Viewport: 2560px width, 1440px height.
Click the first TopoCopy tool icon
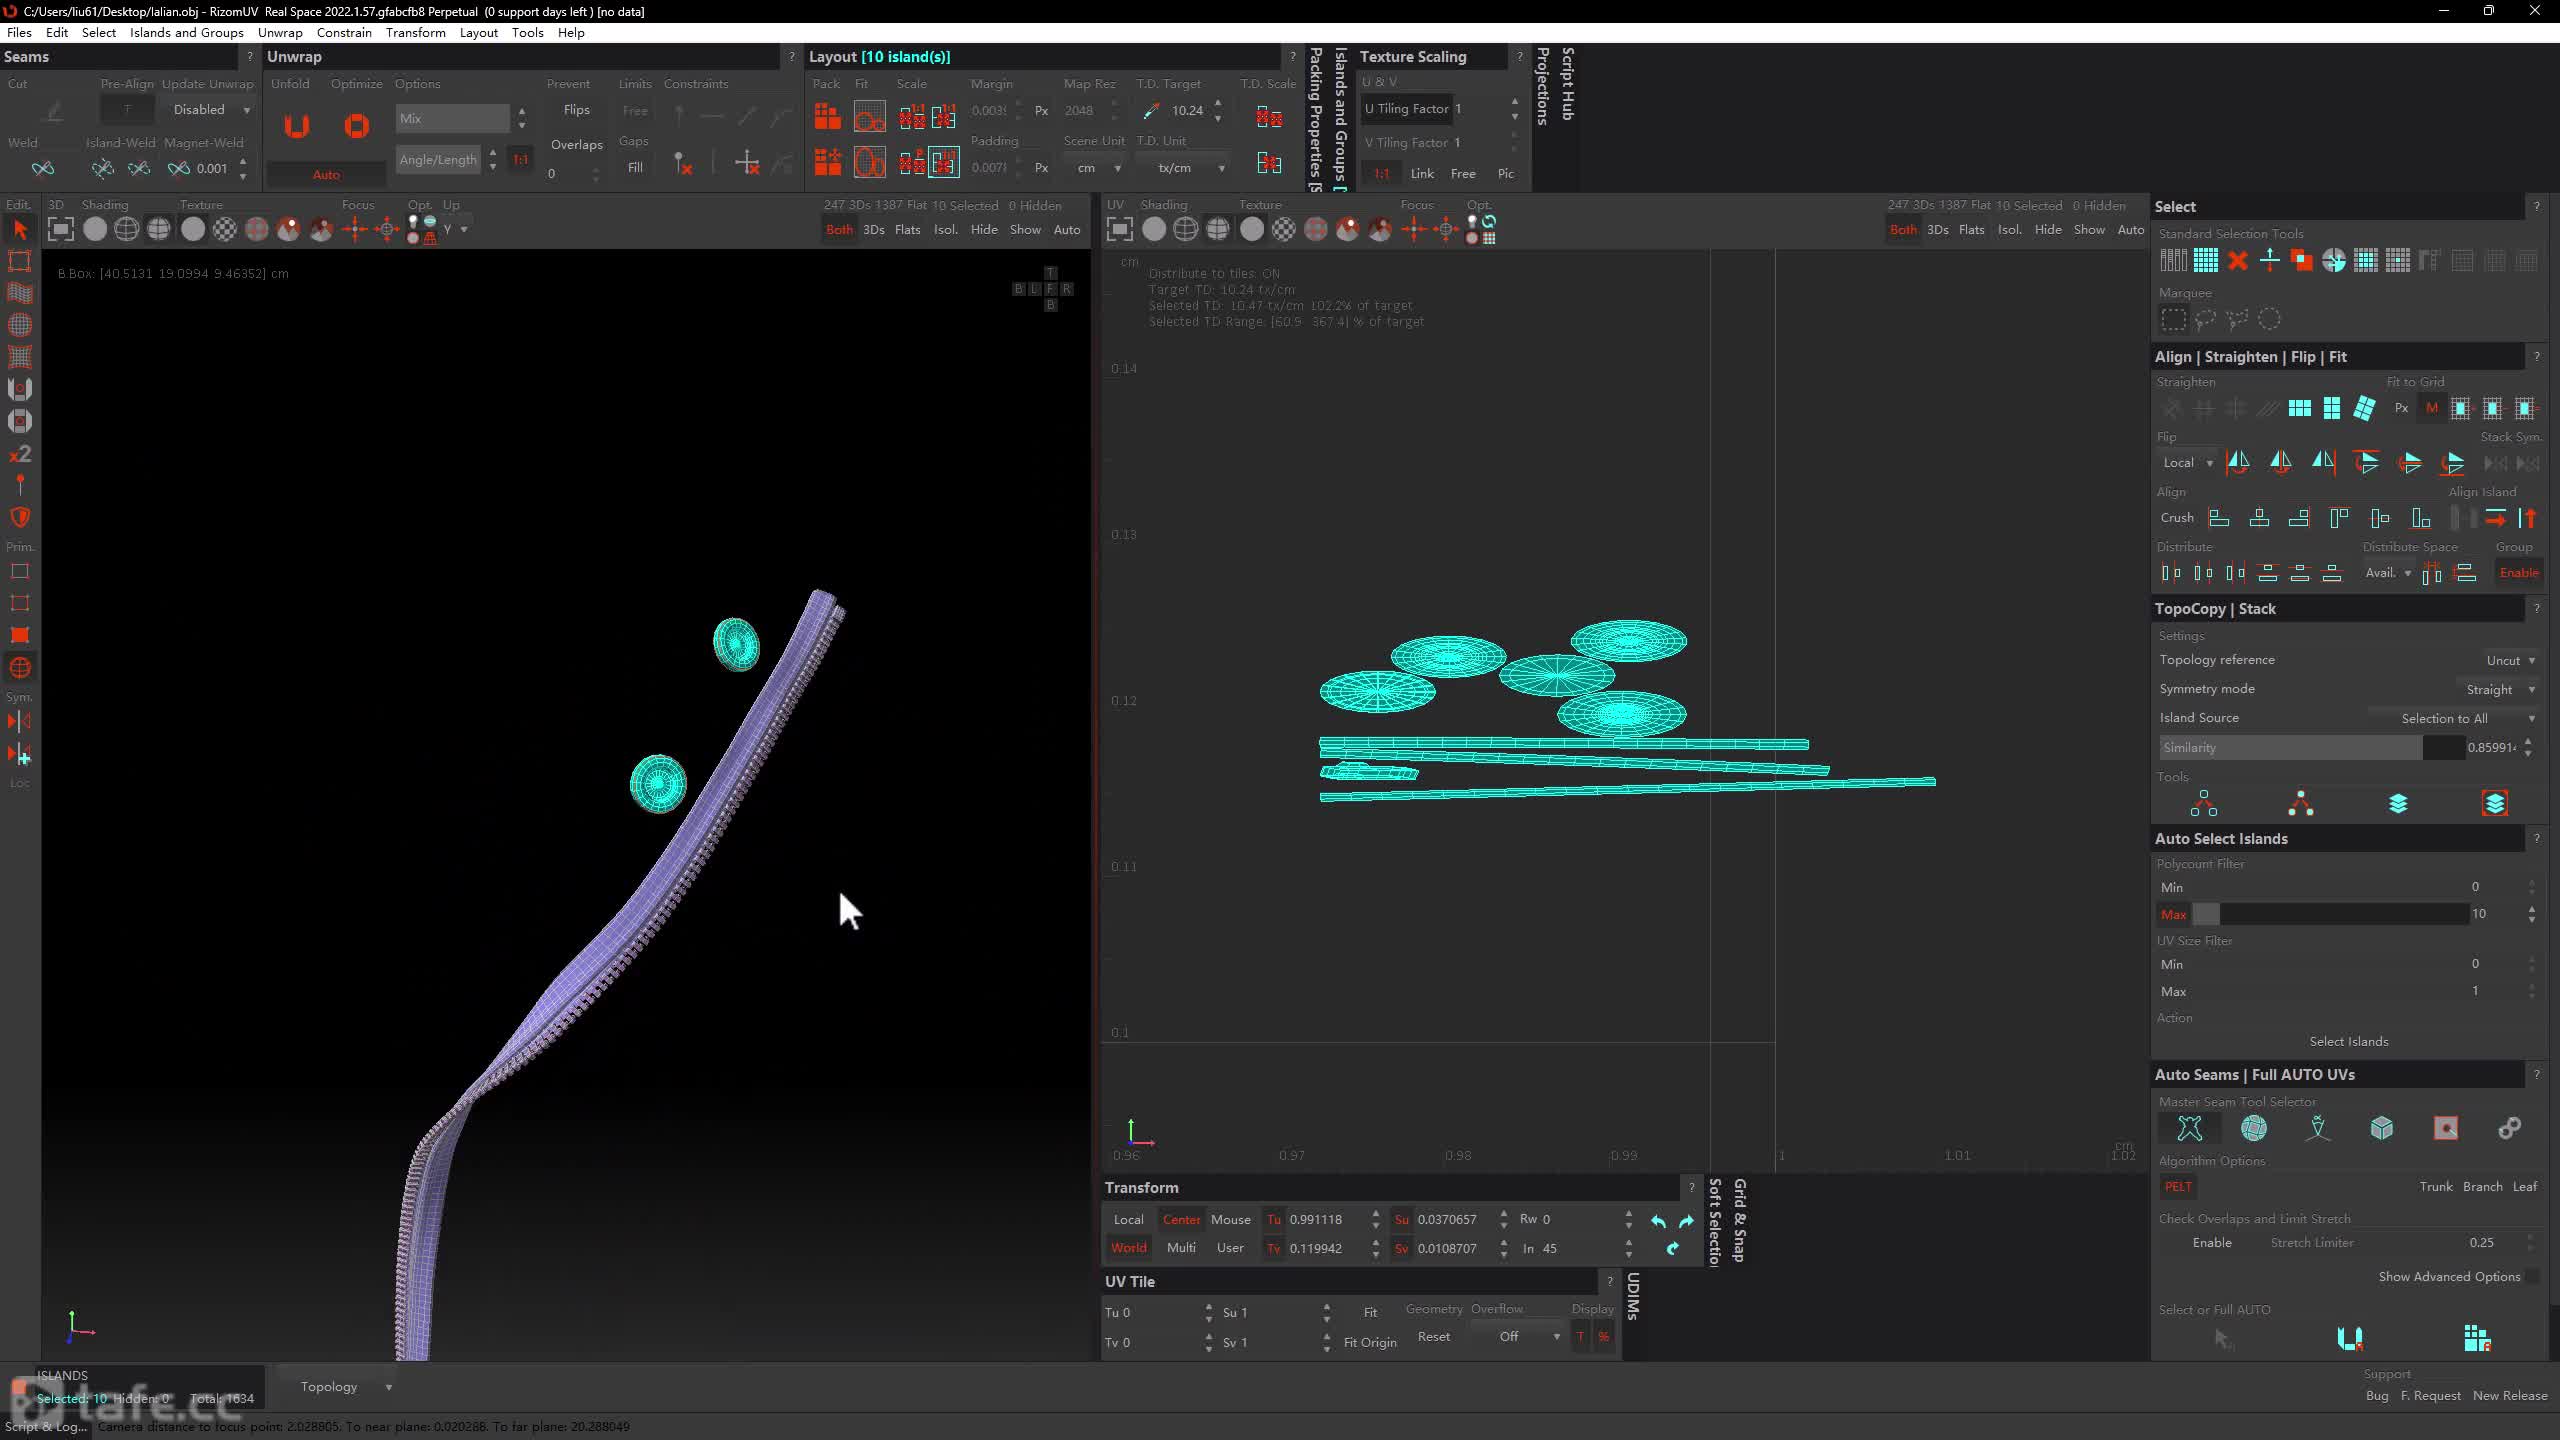(2203, 804)
